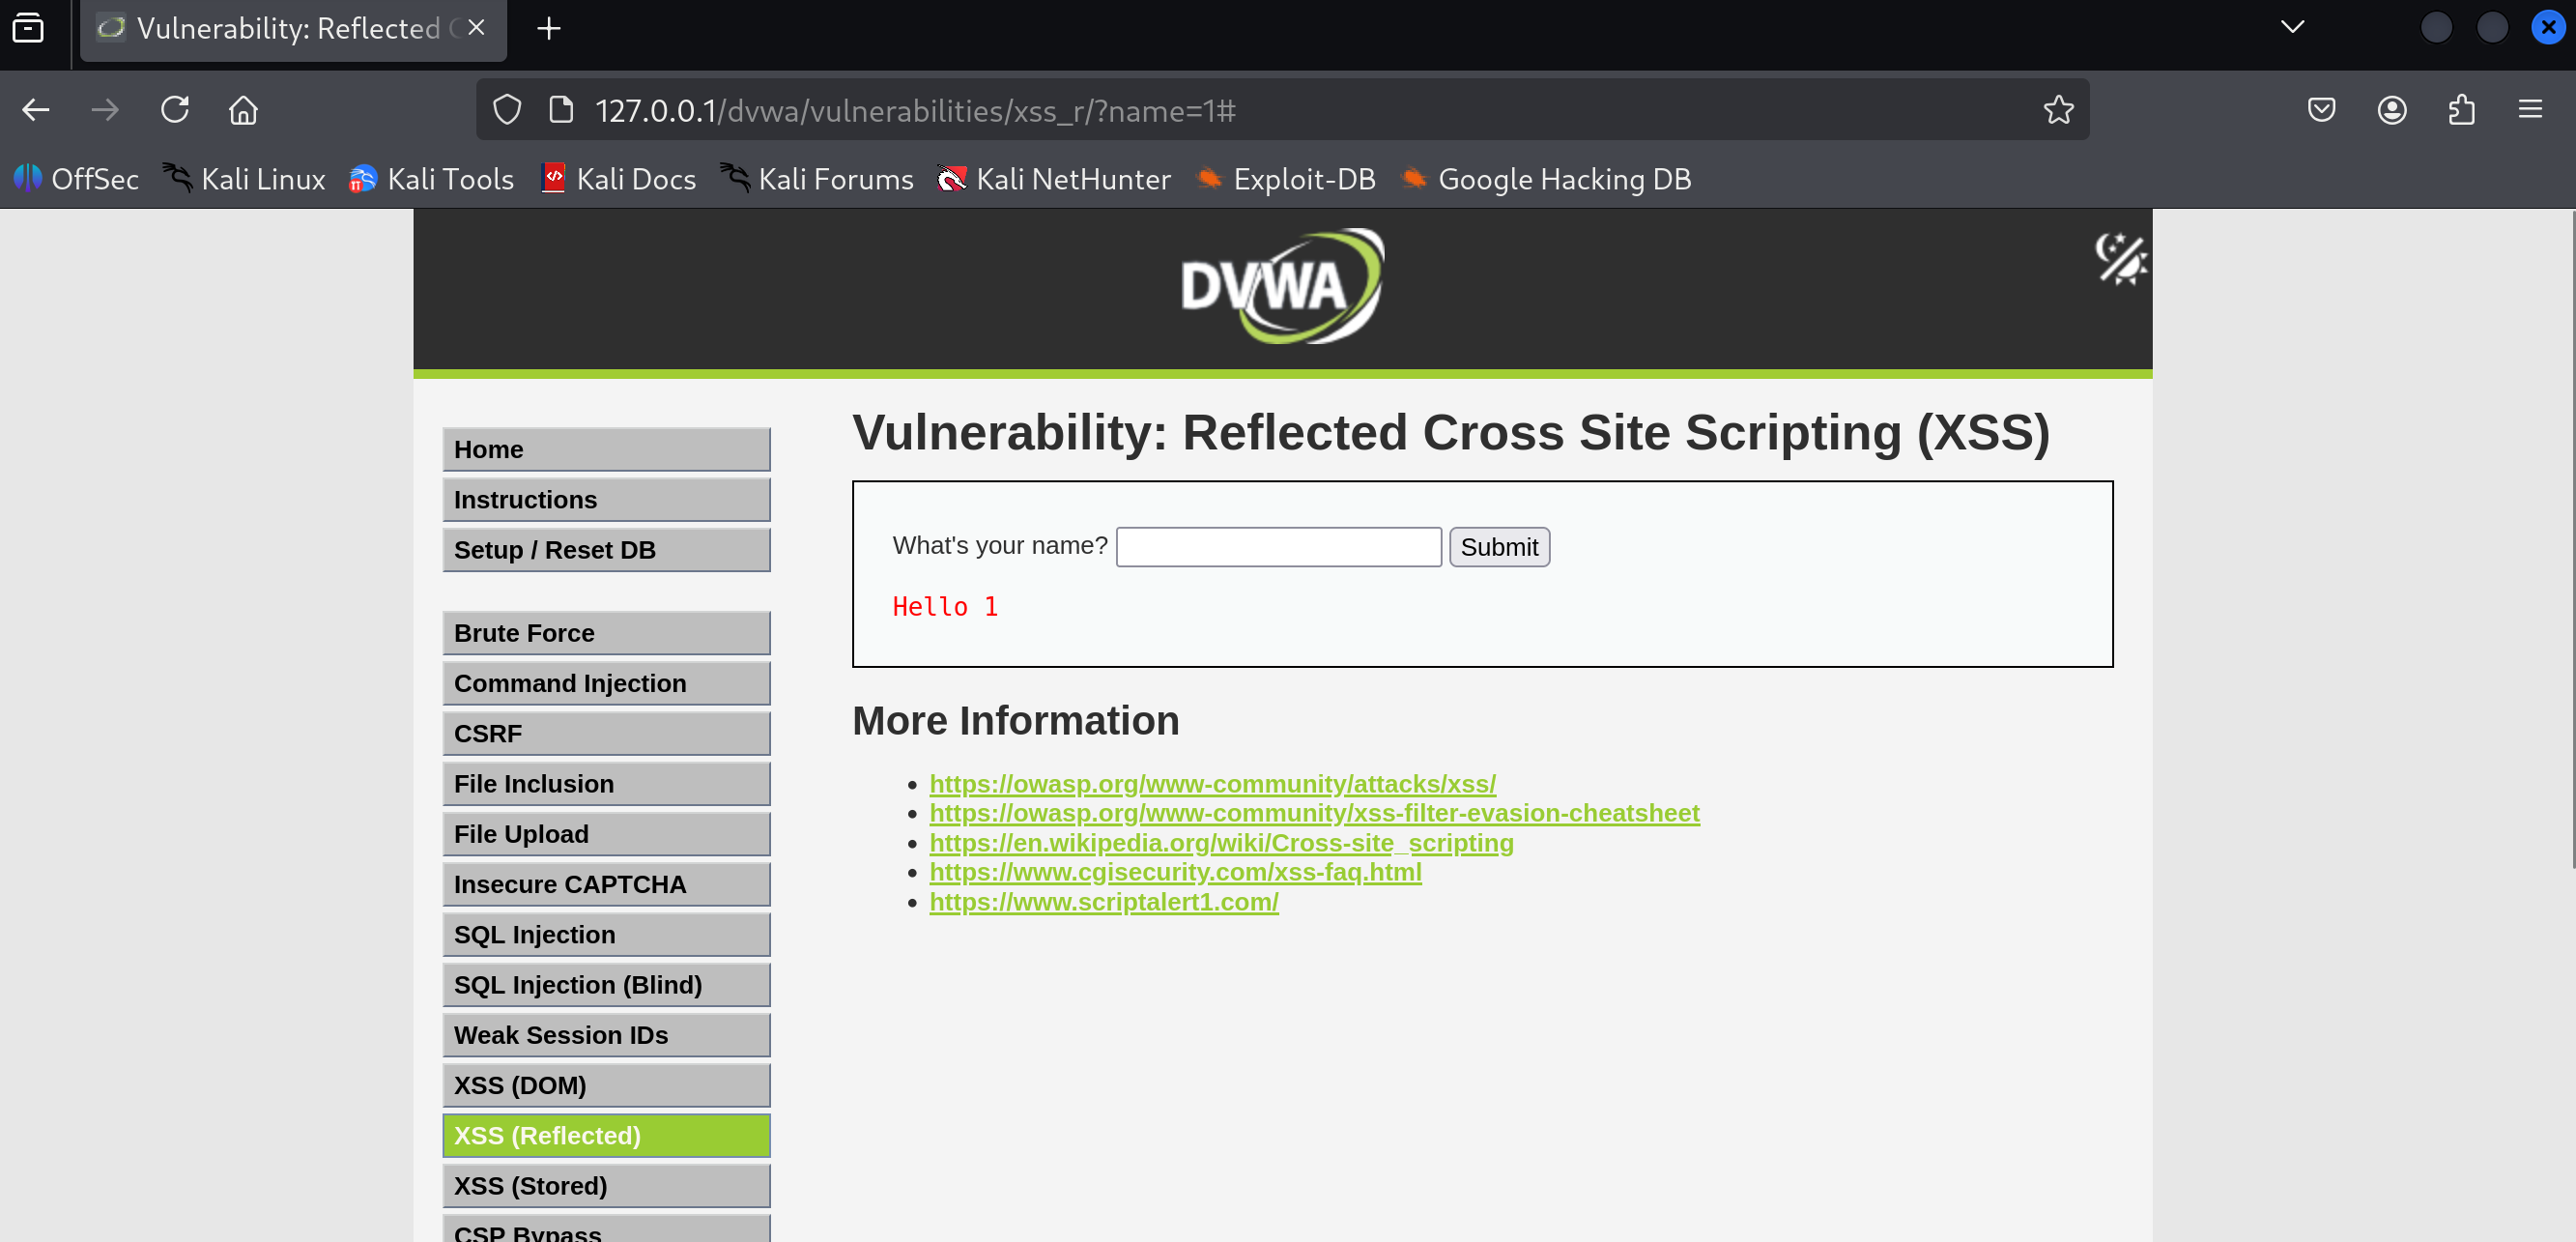The height and width of the screenshot is (1242, 2576).
Task: Select XSS (Stored) in sidebar
Action: tap(606, 1185)
